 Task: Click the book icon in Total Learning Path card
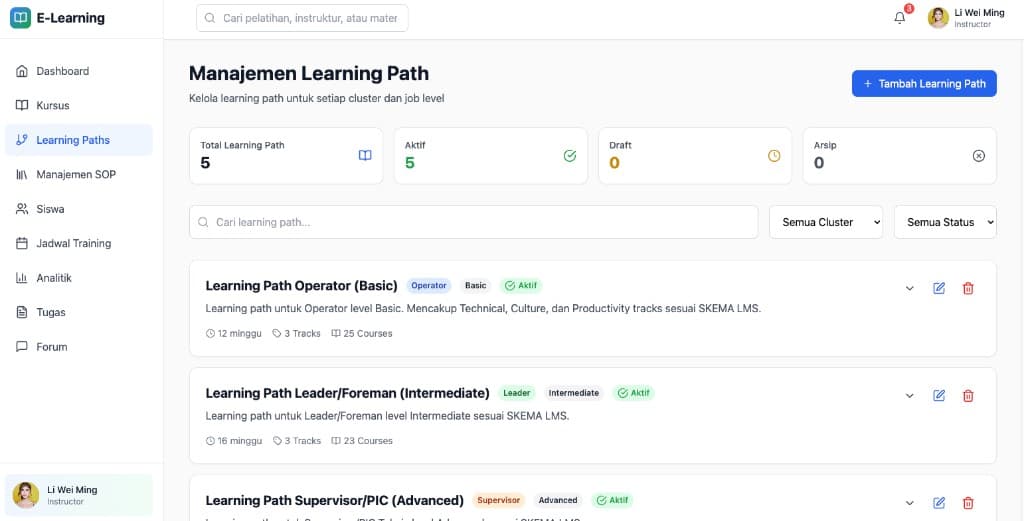[x=365, y=155]
